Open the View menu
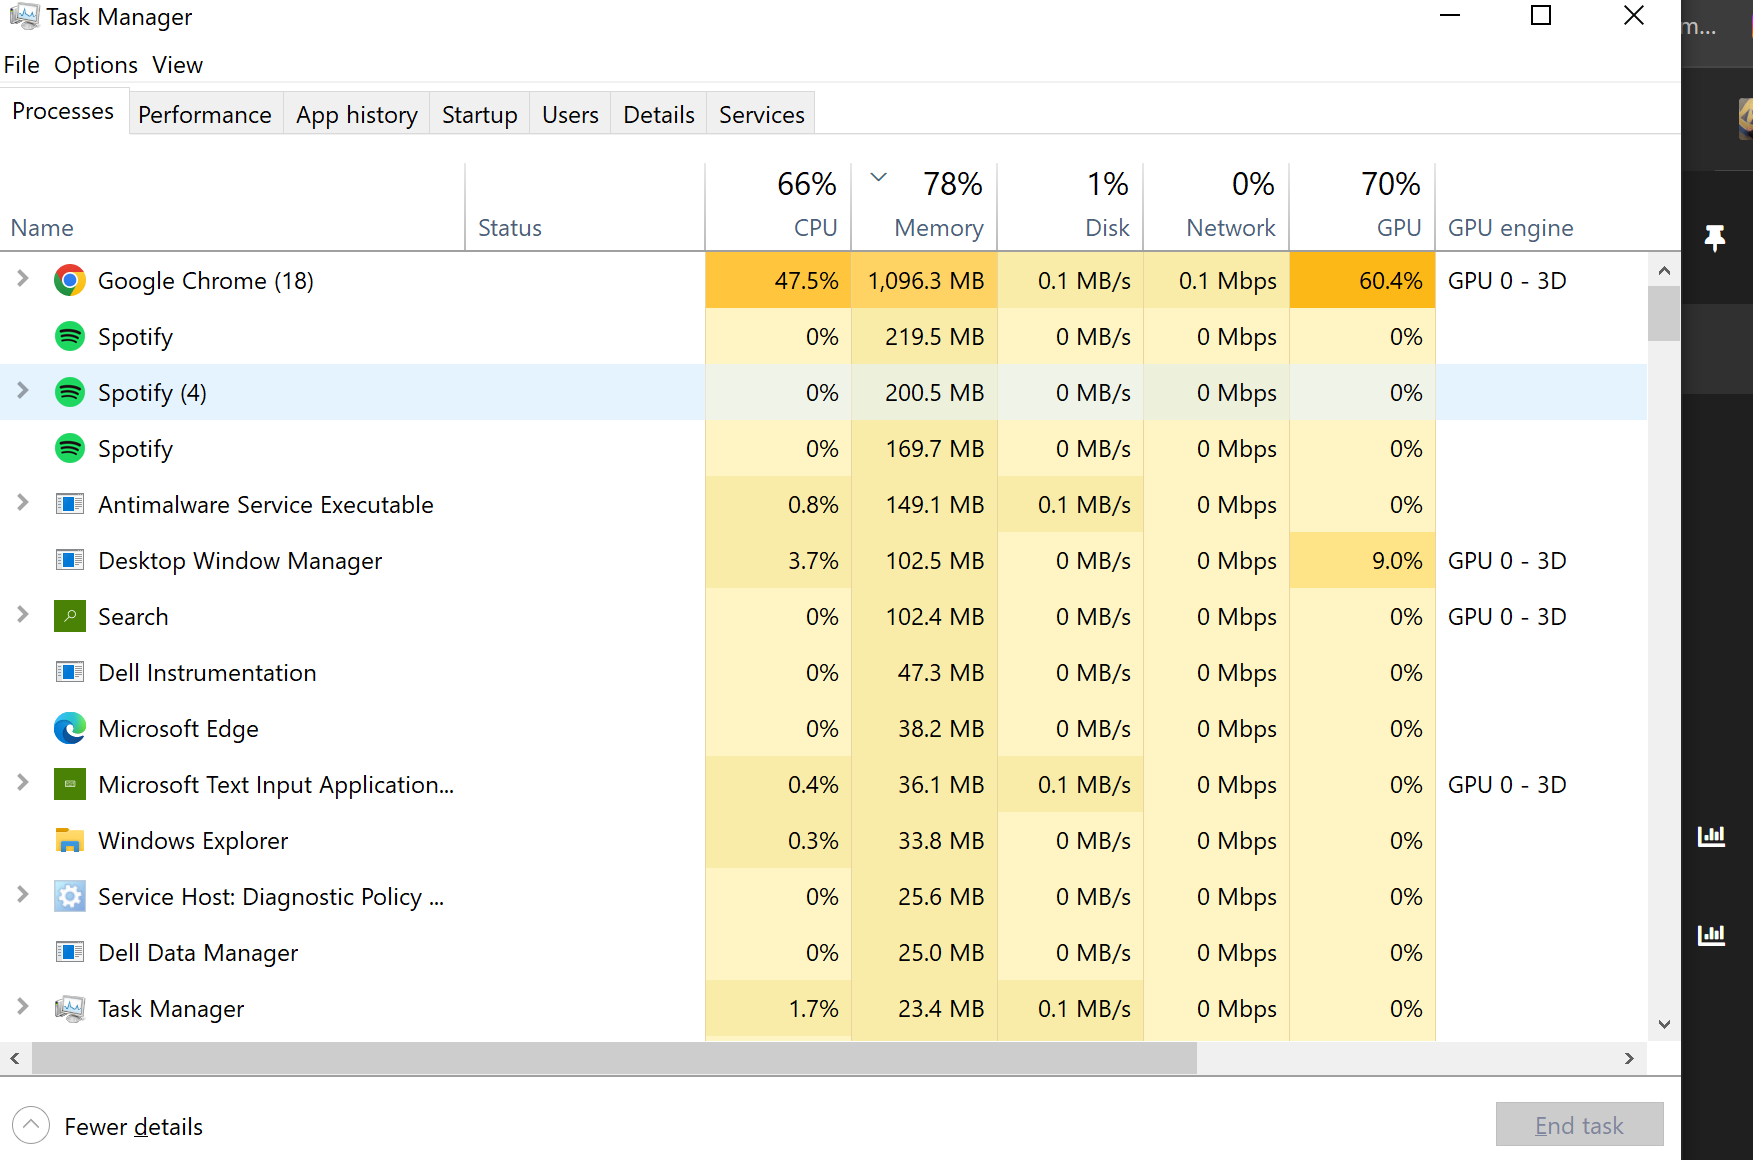Image resolution: width=1753 pixels, height=1160 pixels. (178, 65)
